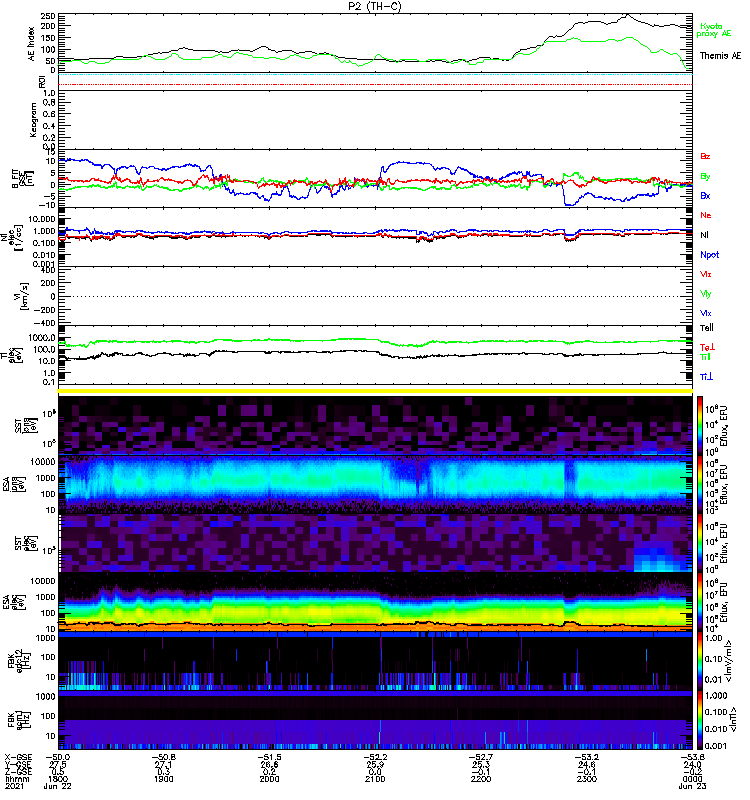750x800 pixels.
Task: Click the red dotted line in ROI panel
Action: [375, 84]
